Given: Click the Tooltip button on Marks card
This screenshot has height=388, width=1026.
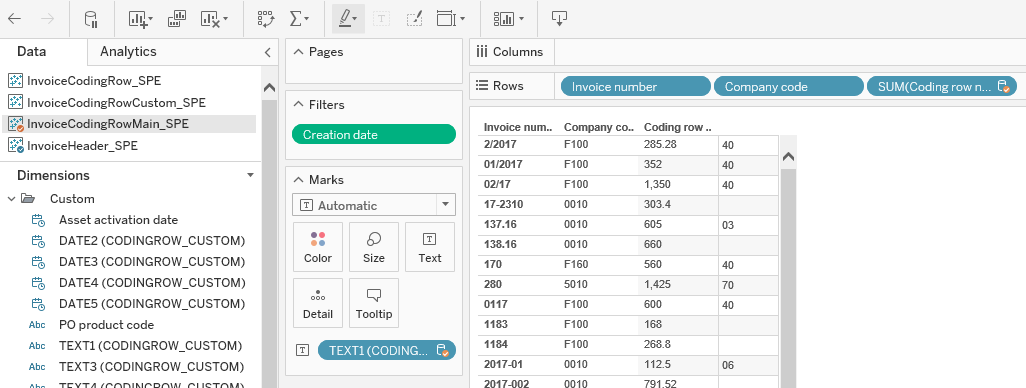Looking at the screenshot, I should 374,303.
